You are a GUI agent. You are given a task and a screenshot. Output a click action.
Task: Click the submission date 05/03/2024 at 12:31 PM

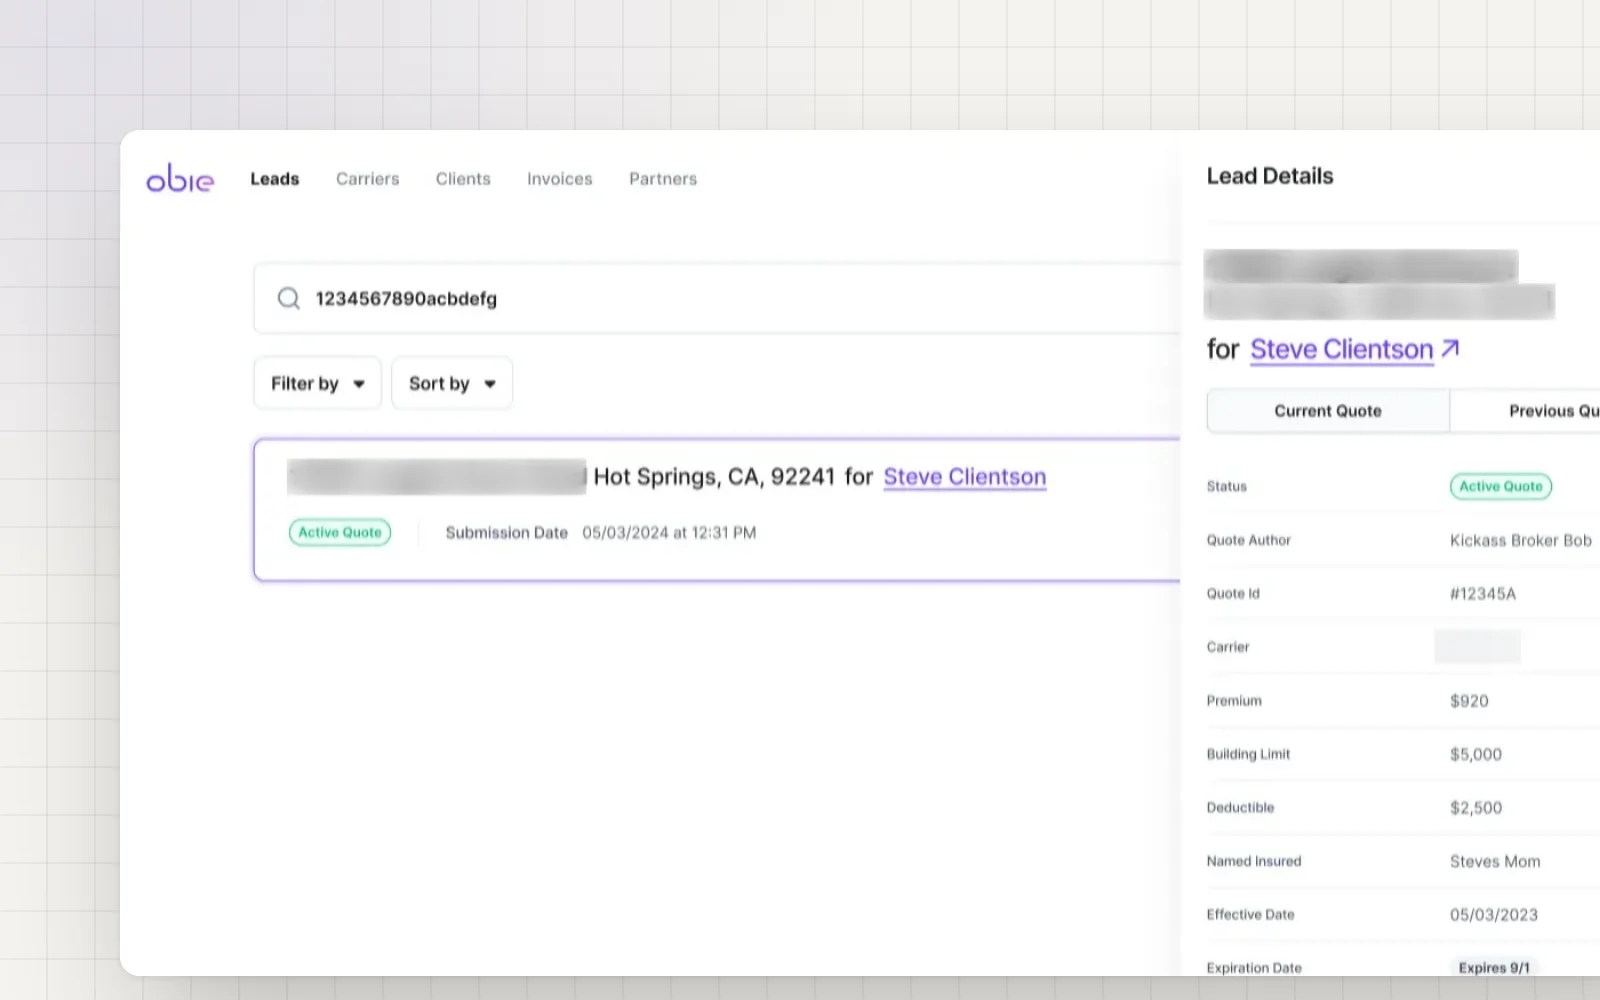click(x=669, y=533)
